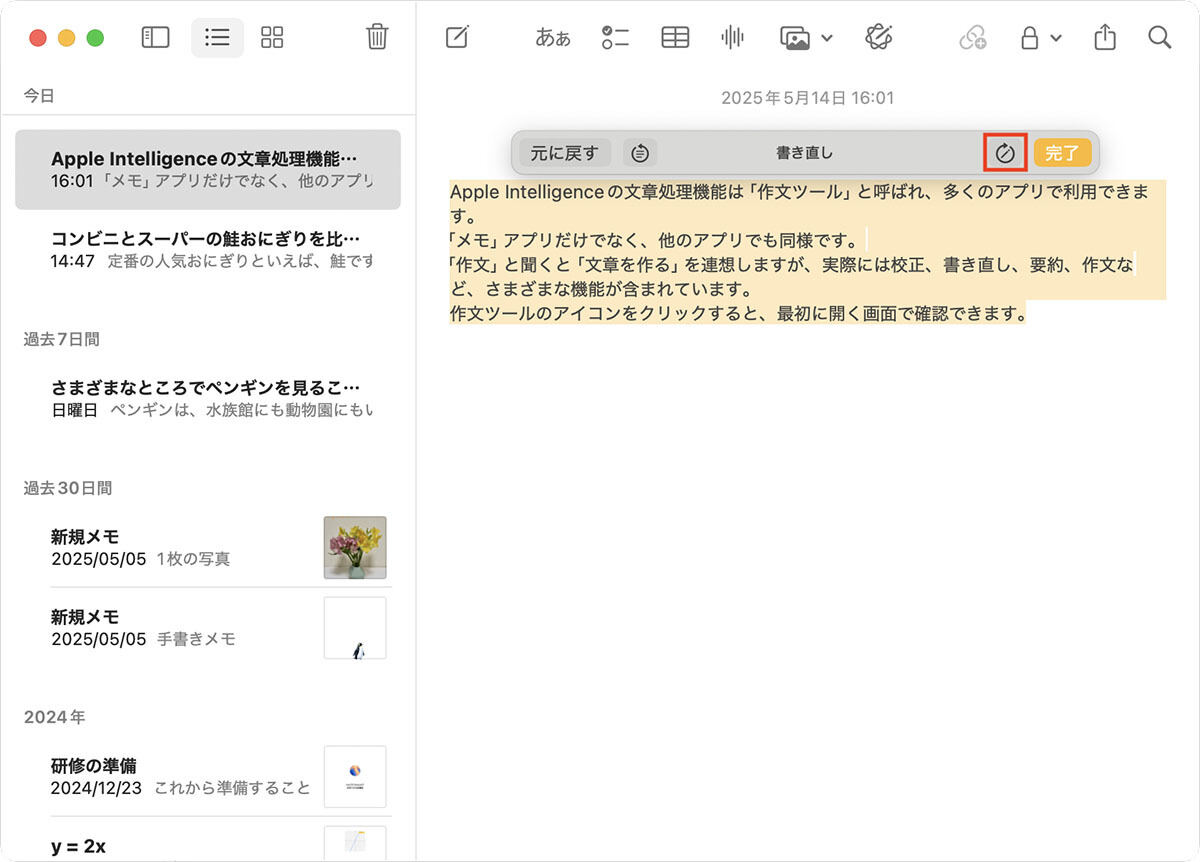
Task: Click the retry rewrite icon beside 完了
Action: point(1005,153)
